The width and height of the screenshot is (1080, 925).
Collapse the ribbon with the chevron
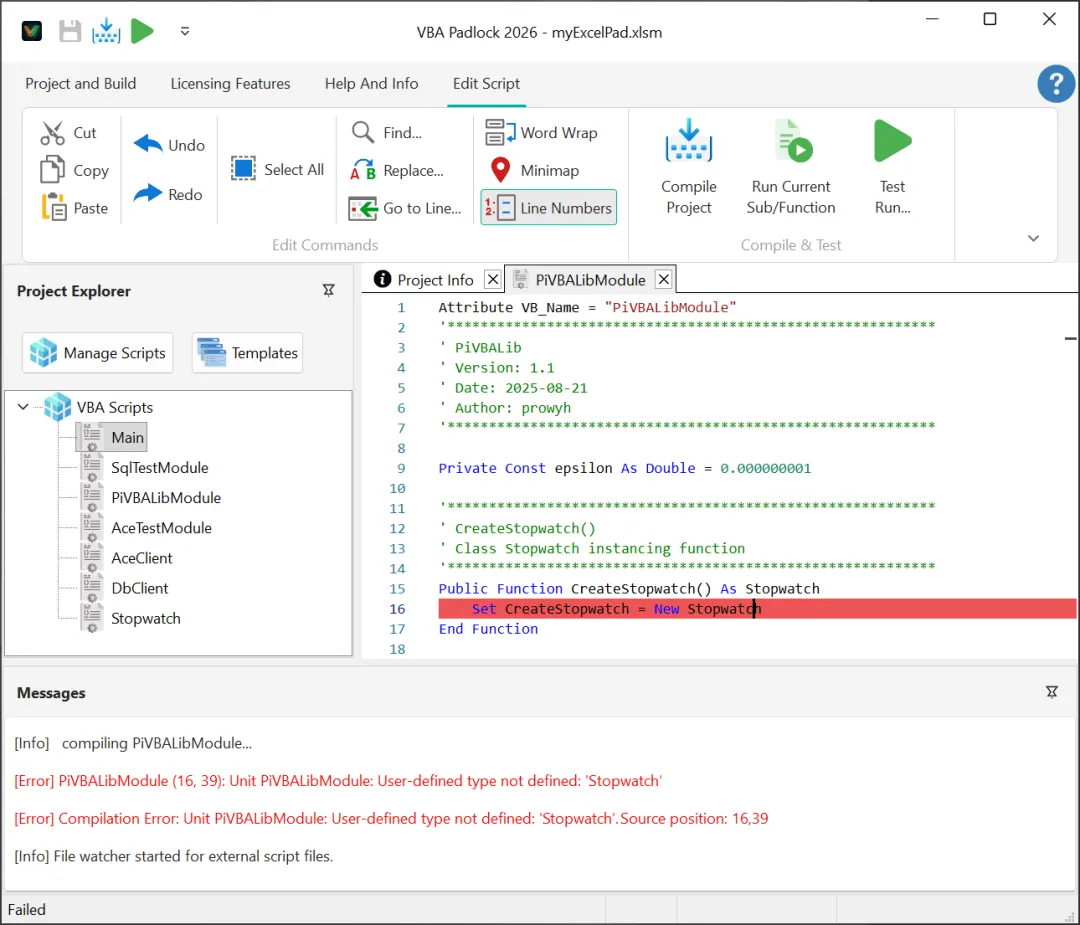1033,238
